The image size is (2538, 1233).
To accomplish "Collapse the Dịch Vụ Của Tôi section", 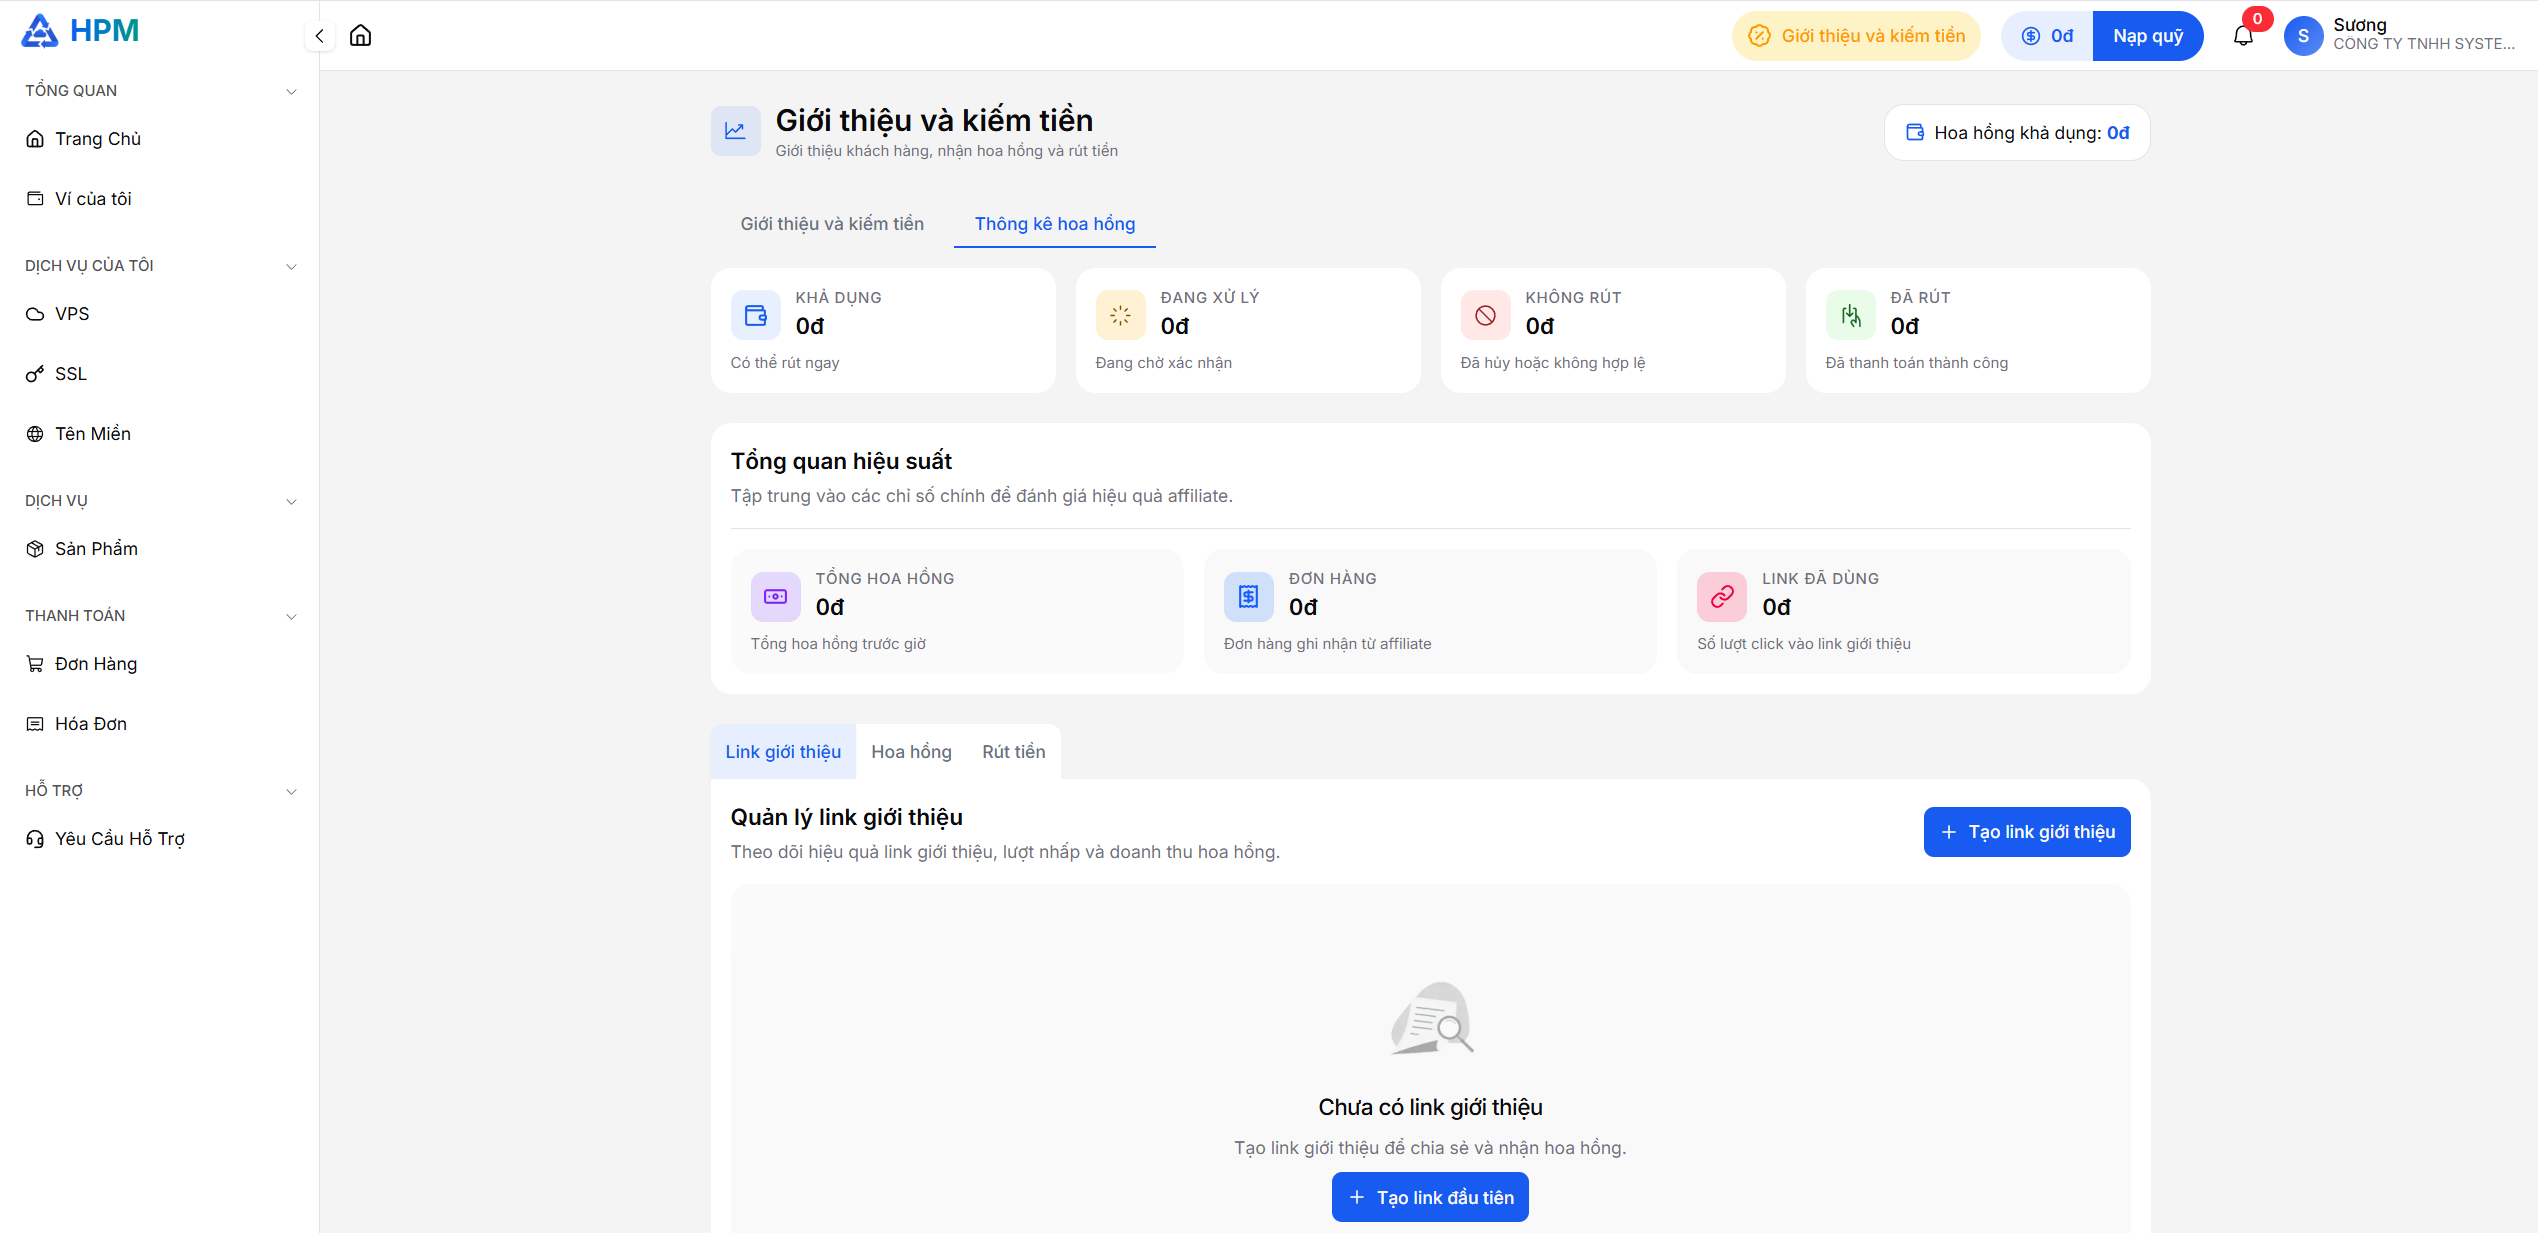I will click(291, 266).
